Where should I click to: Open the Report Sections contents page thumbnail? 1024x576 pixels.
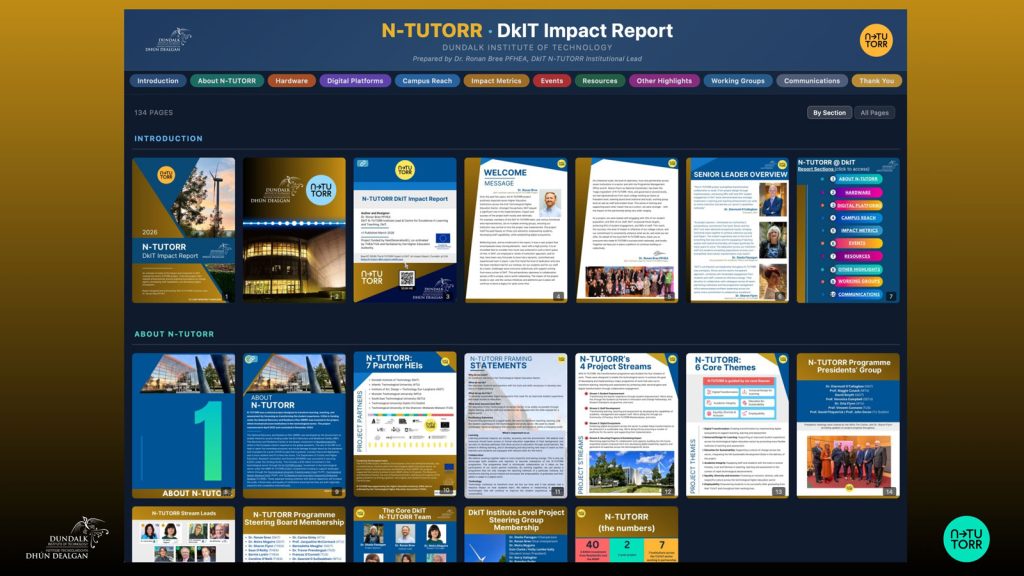(x=848, y=230)
